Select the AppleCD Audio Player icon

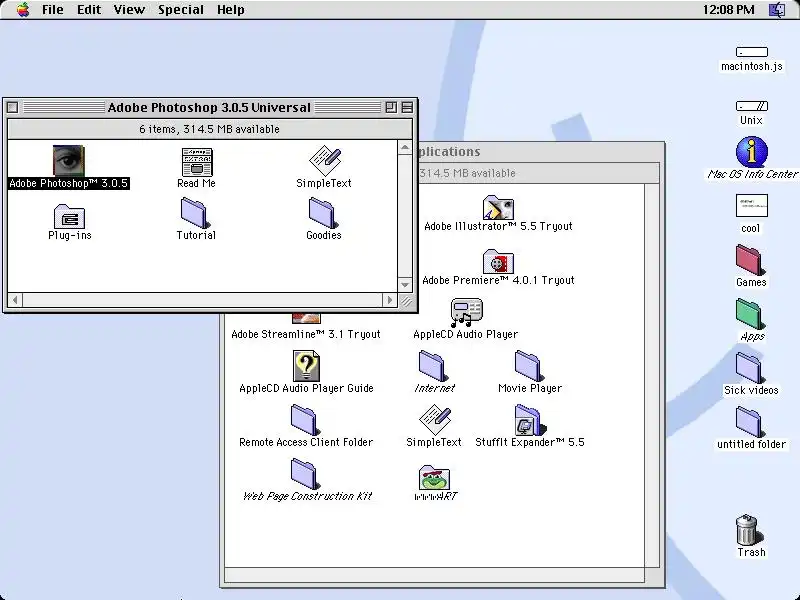(x=466, y=312)
